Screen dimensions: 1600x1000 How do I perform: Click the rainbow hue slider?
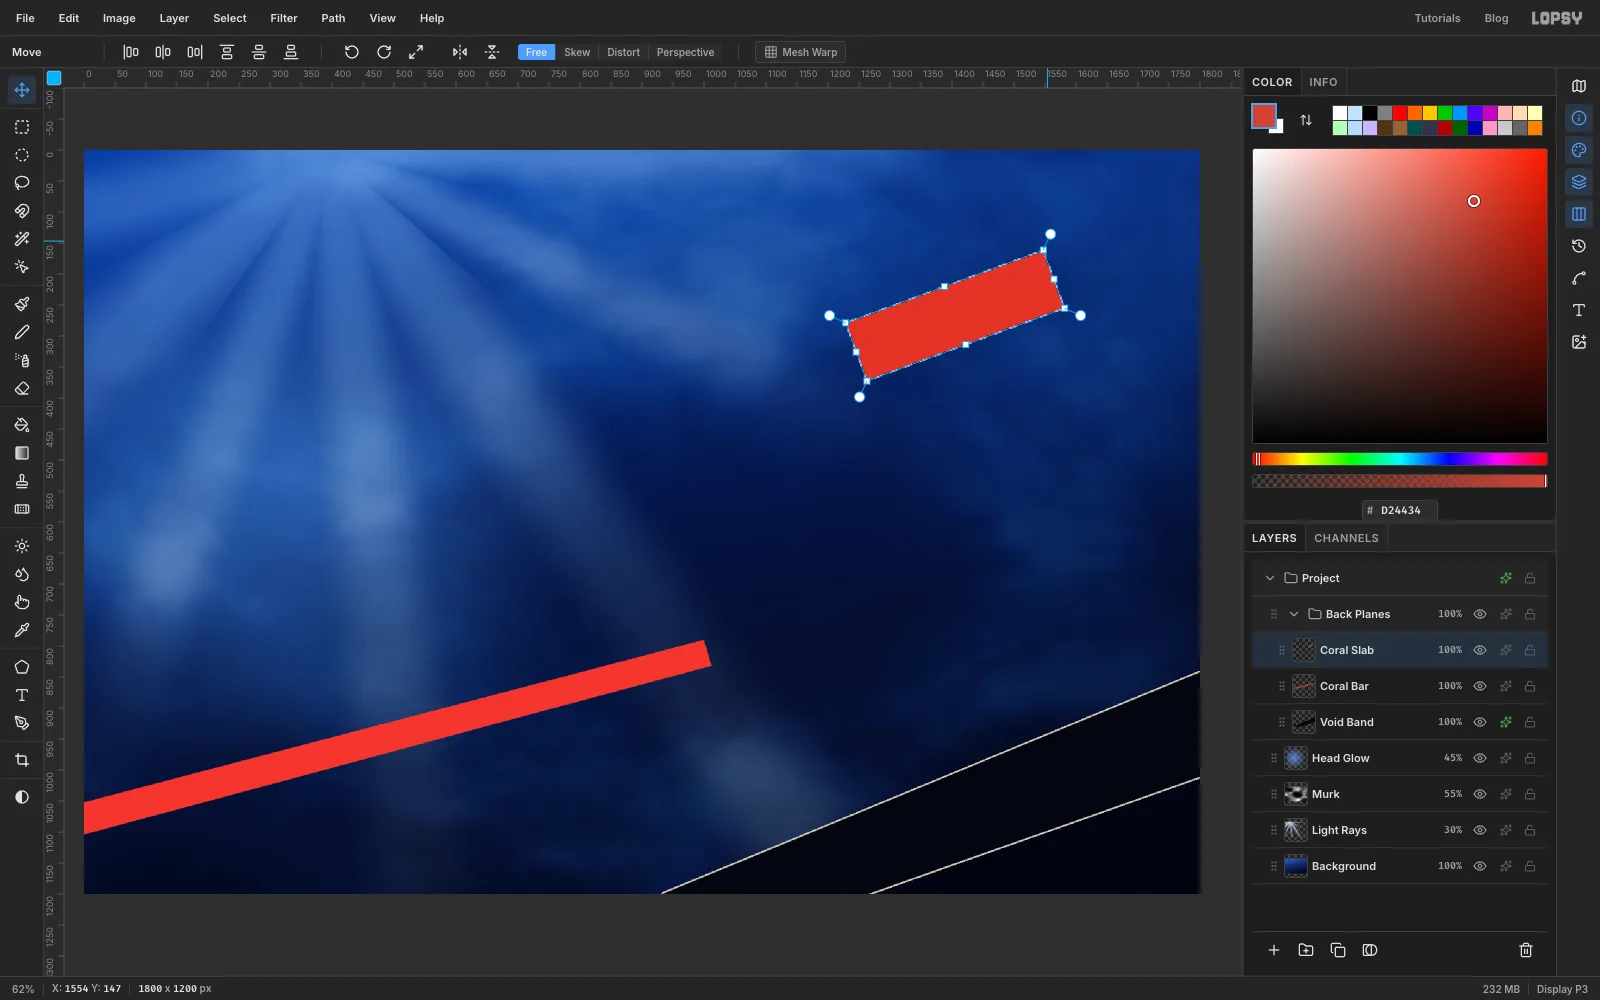click(x=1400, y=459)
